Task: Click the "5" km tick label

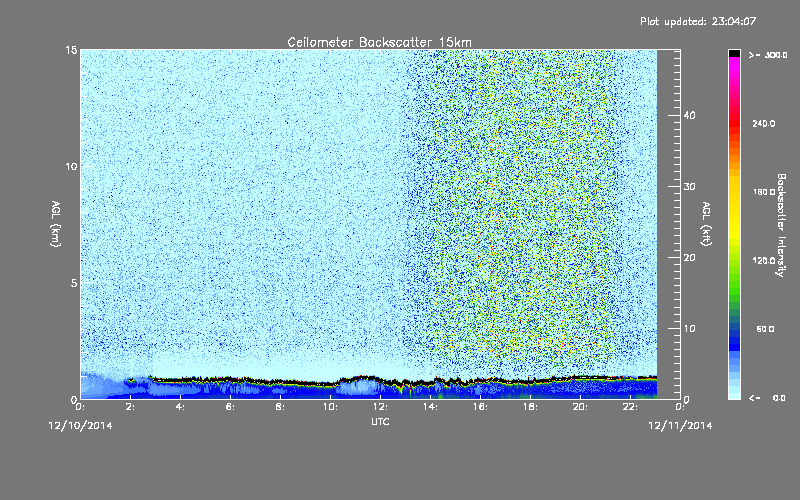Action: coord(74,283)
